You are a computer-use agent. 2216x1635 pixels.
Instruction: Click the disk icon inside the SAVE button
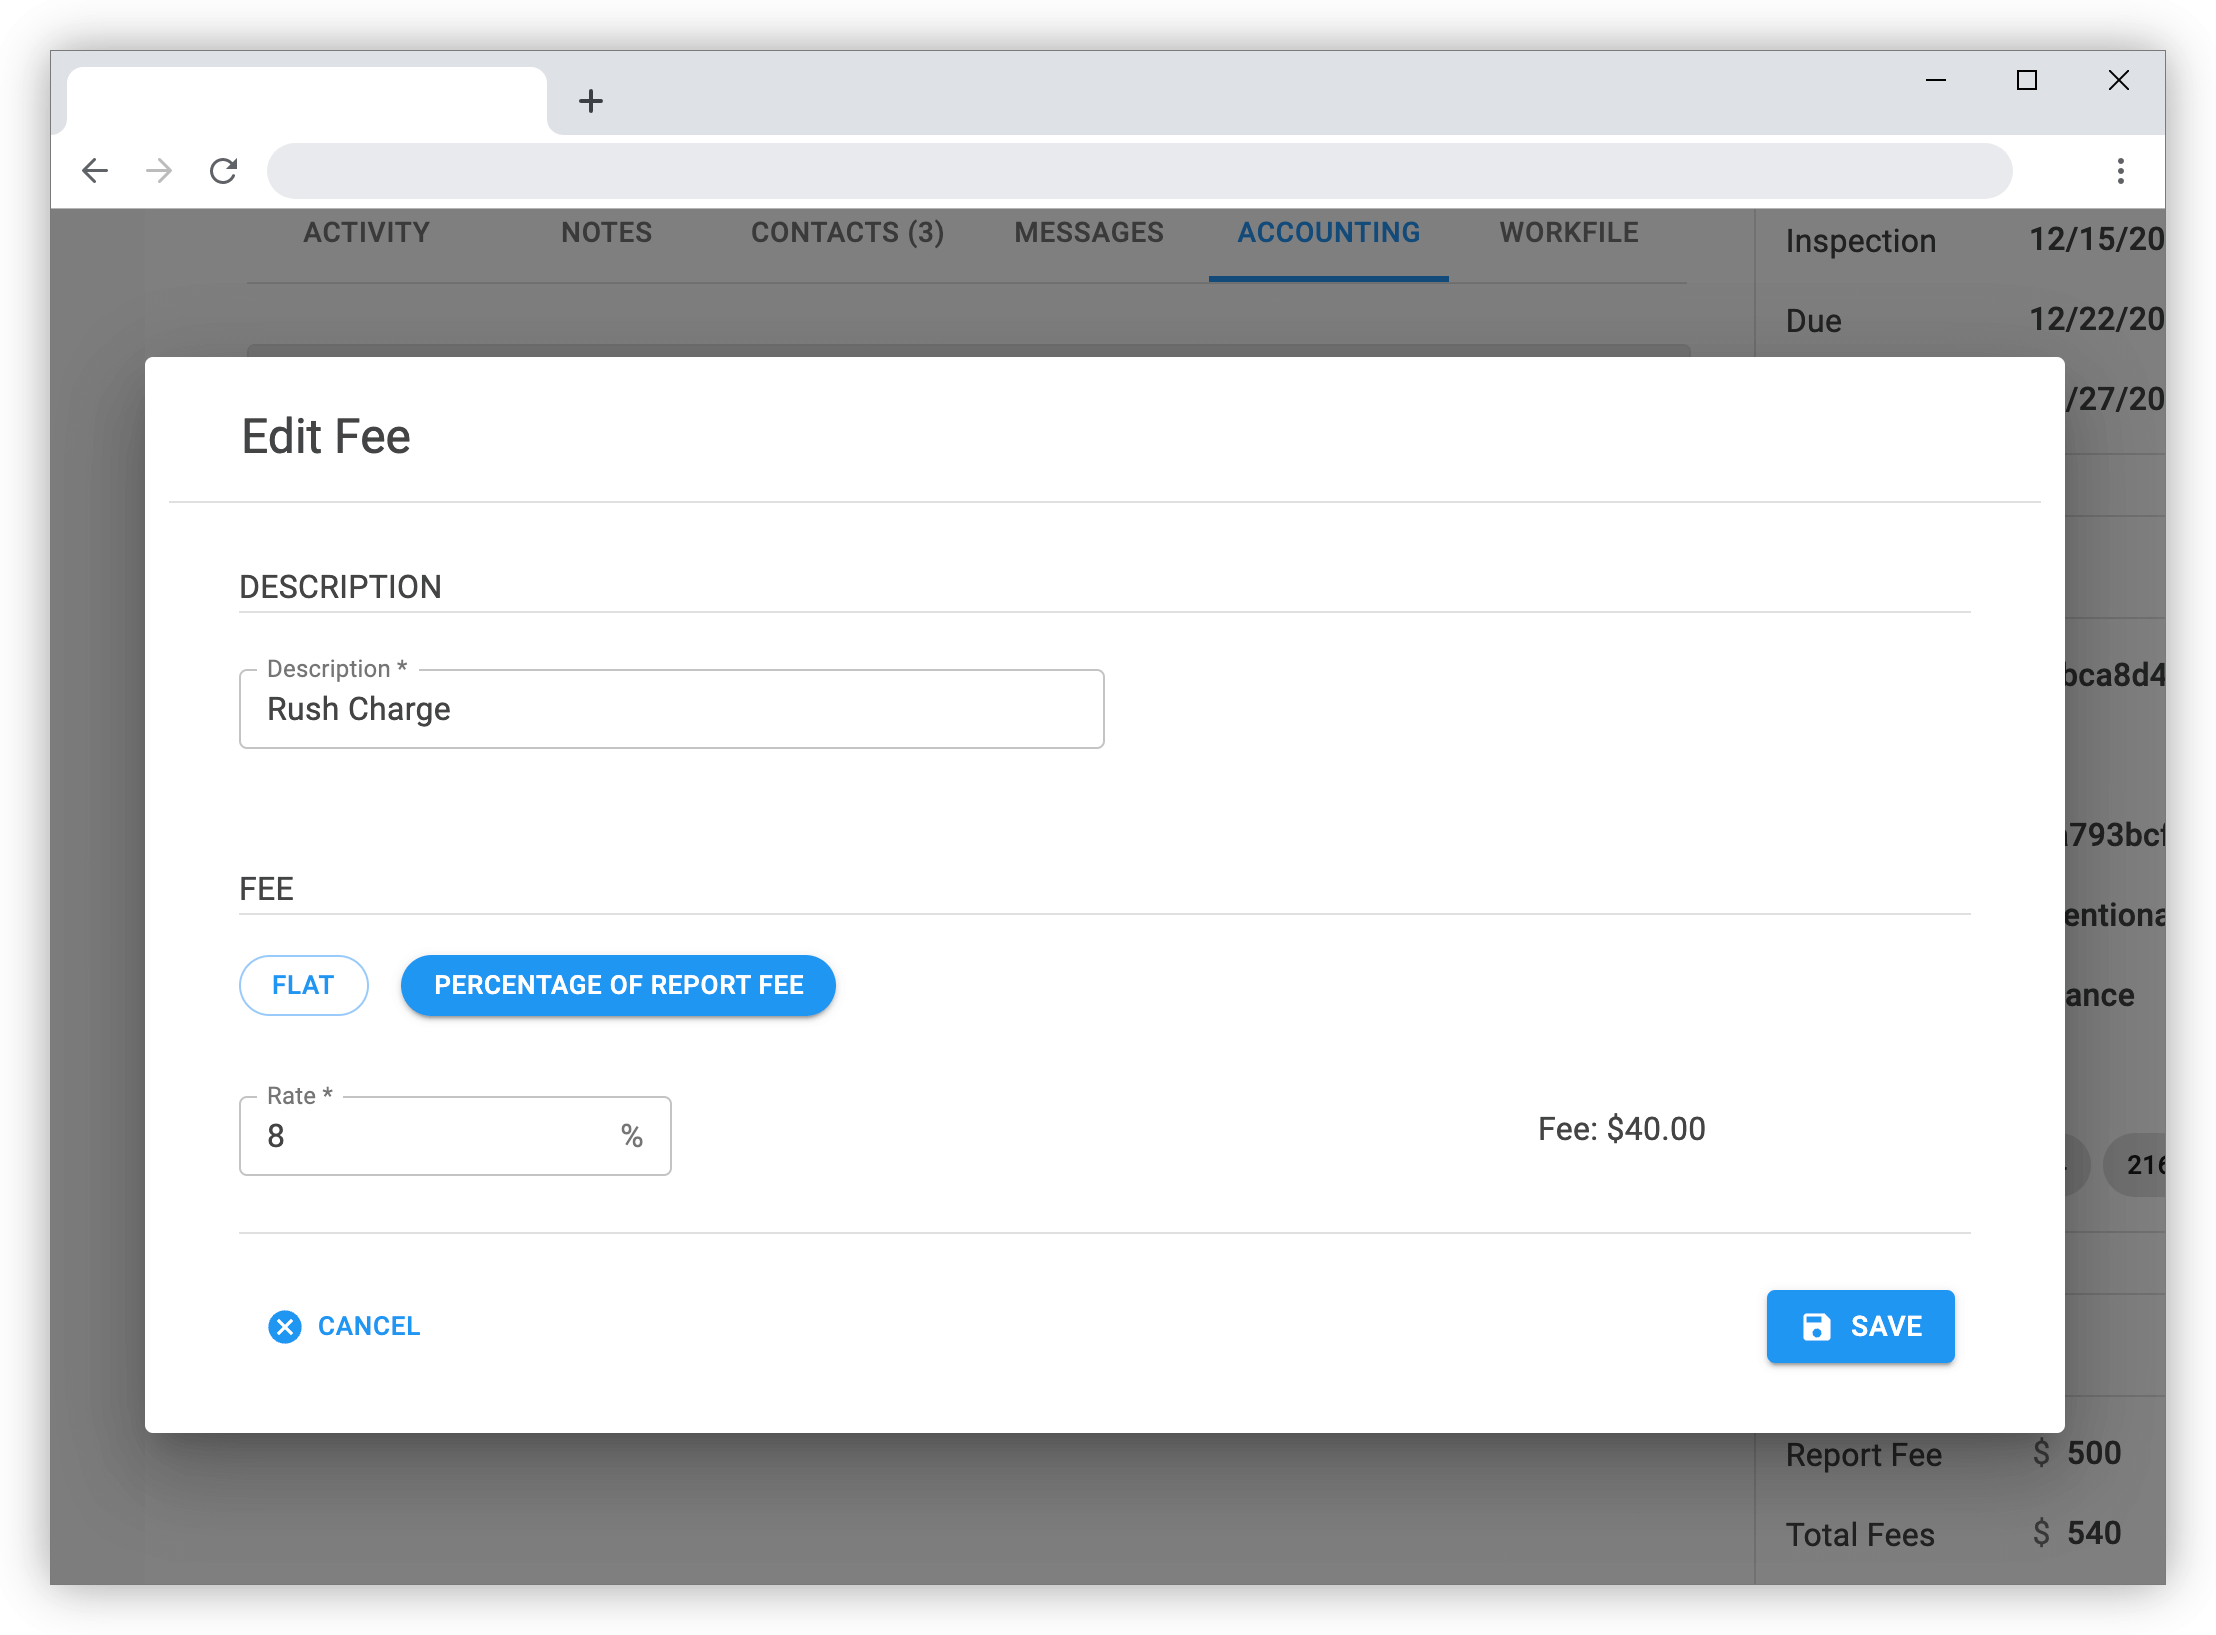[1818, 1326]
